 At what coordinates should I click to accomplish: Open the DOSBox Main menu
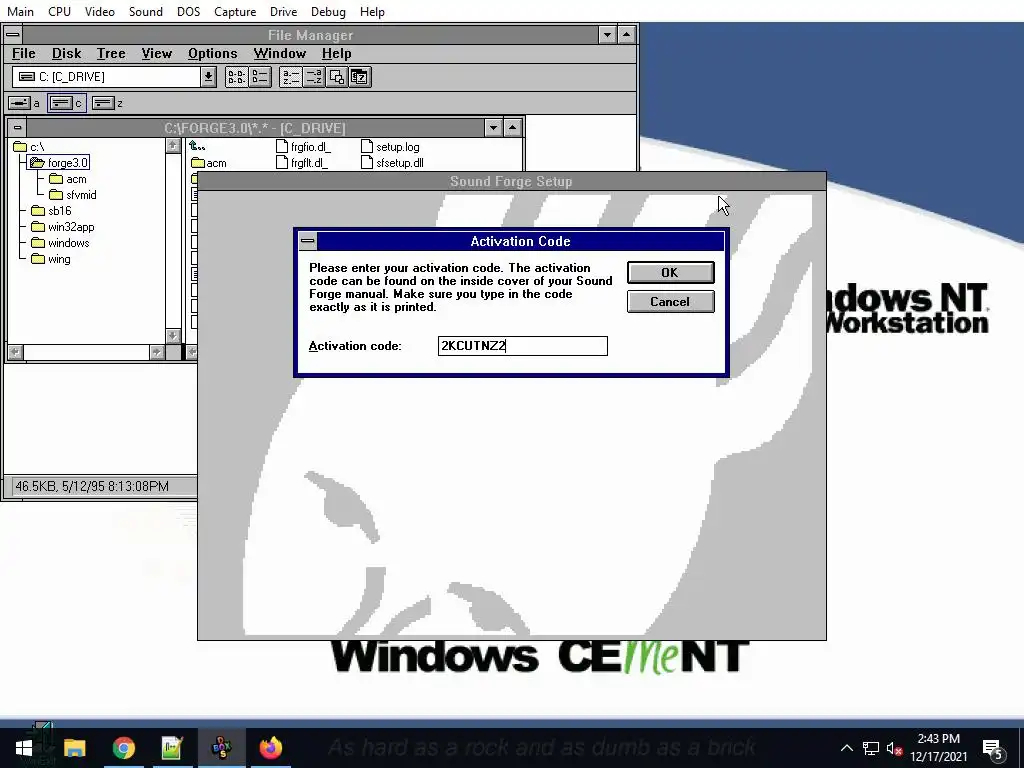[20, 12]
